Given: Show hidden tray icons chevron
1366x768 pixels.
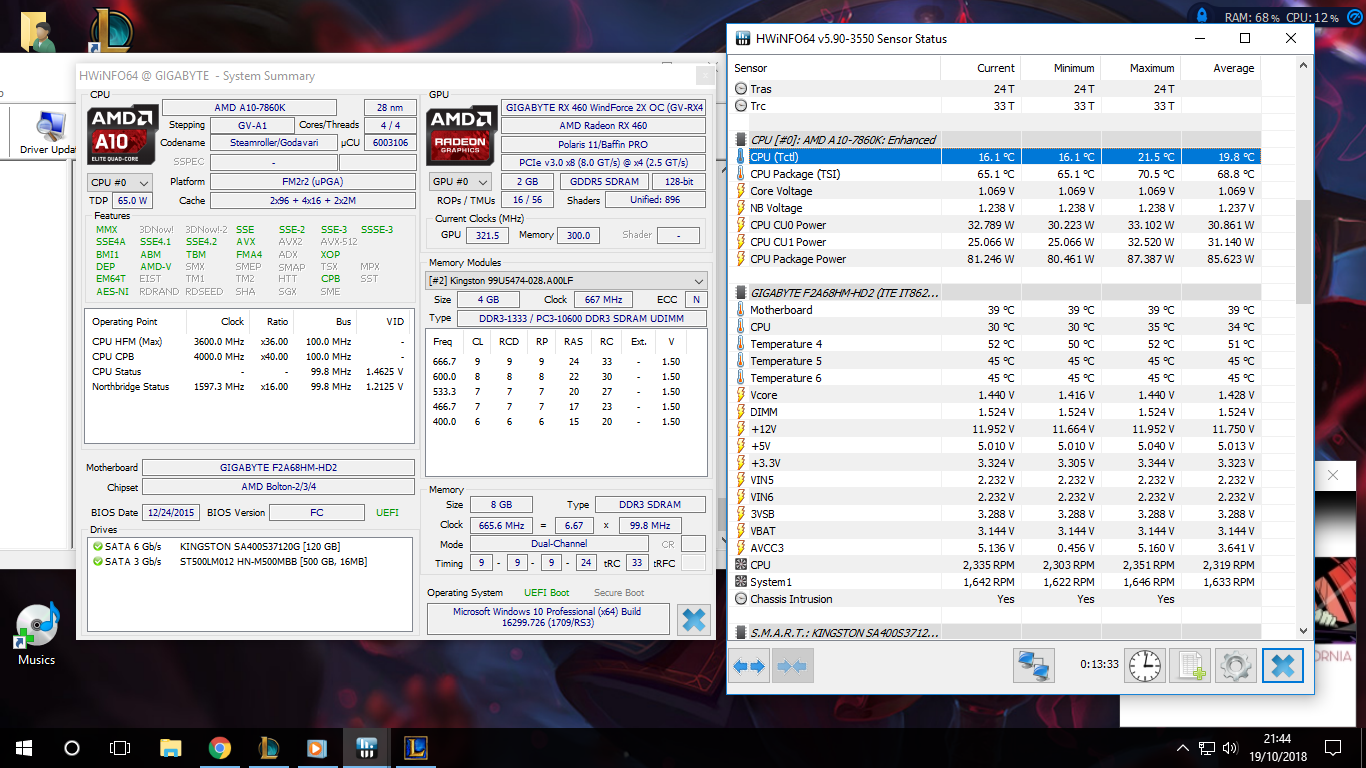Looking at the screenshot, I should (1183, 748).
